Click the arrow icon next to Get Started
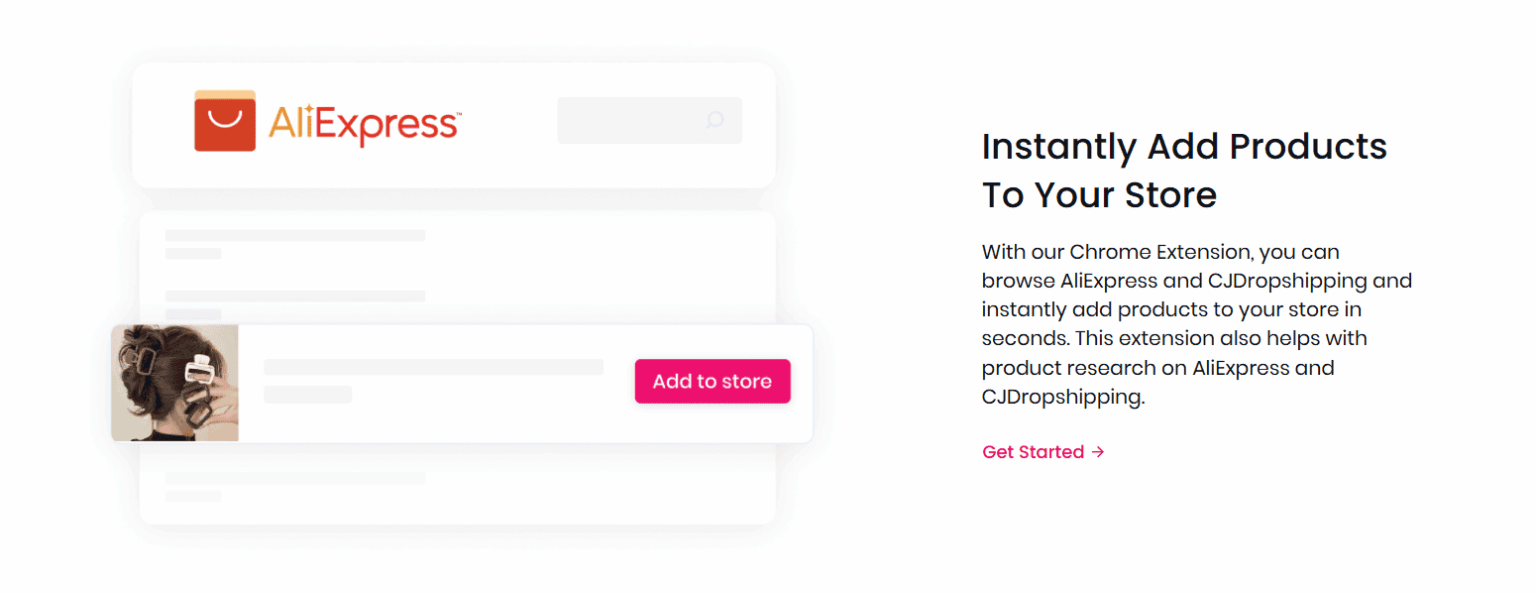The width and height of the screenshot is (1536, 593). click(1098, 452)
